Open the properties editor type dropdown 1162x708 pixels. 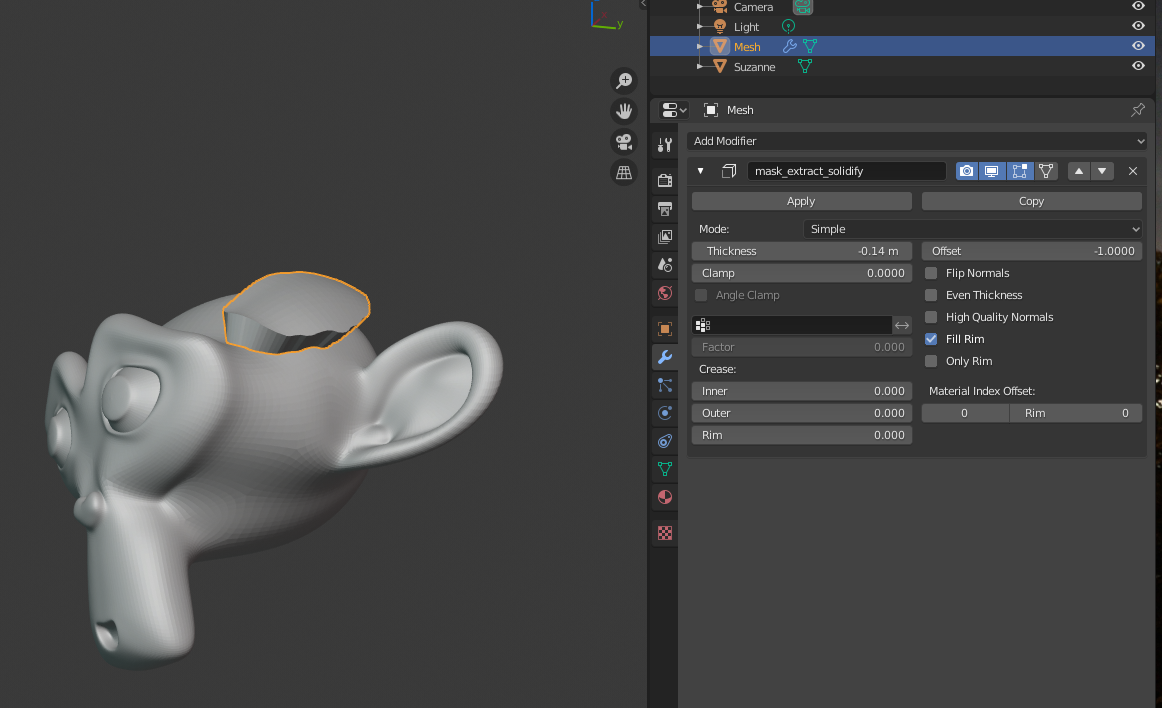674,110
